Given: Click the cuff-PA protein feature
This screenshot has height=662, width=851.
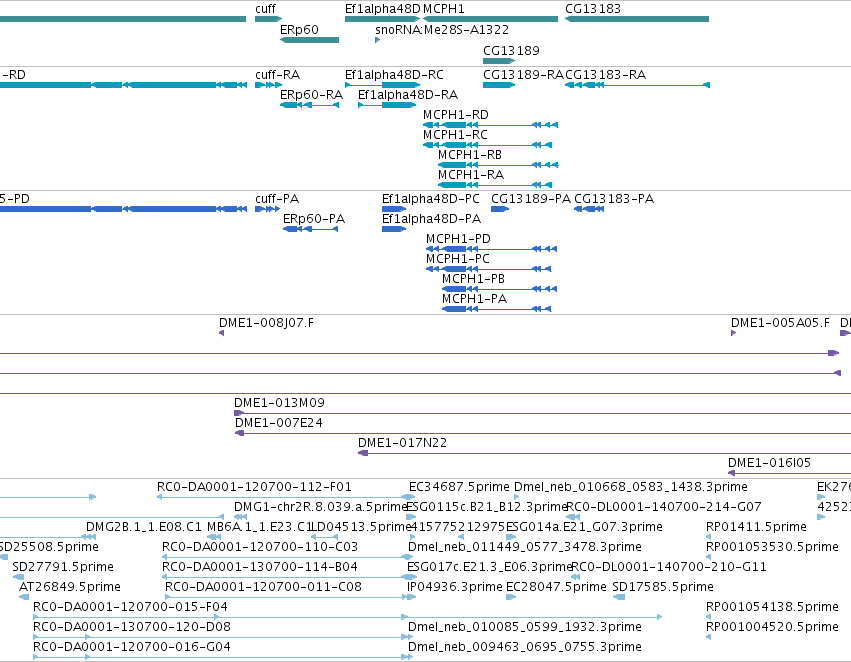Looking at the screenshot, I should click(x=268, y=209).
